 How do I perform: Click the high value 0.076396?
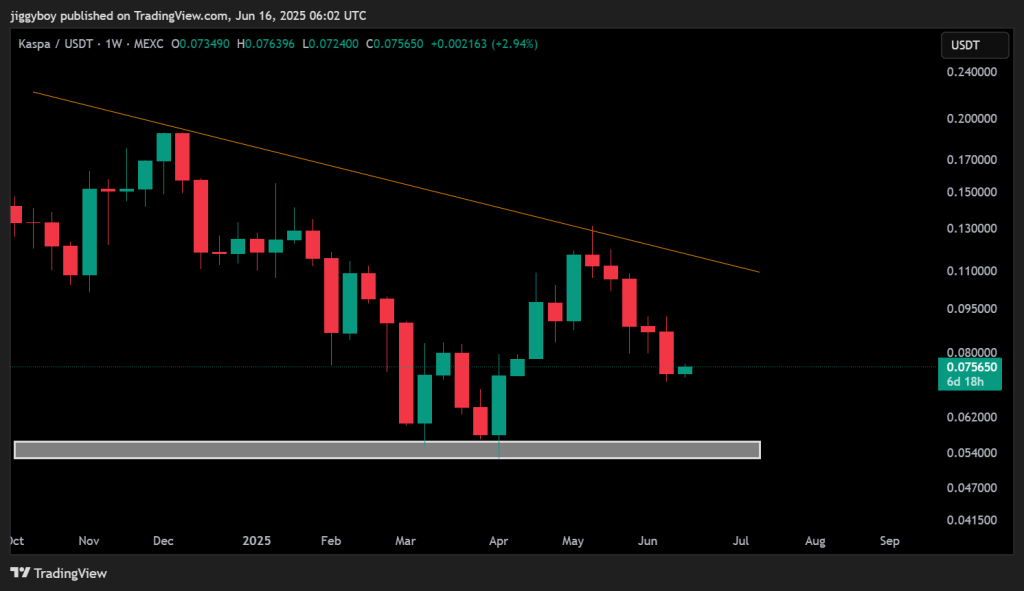270,44
